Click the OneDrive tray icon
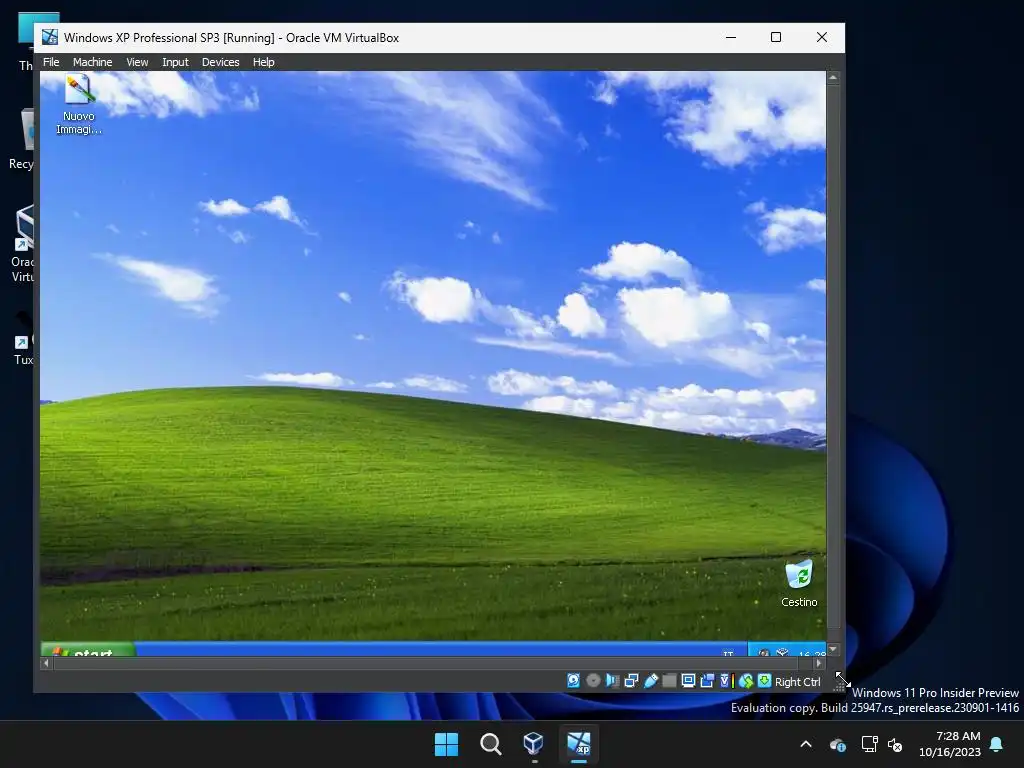Viewport: 1024px width, 768px height. (838, 744)
